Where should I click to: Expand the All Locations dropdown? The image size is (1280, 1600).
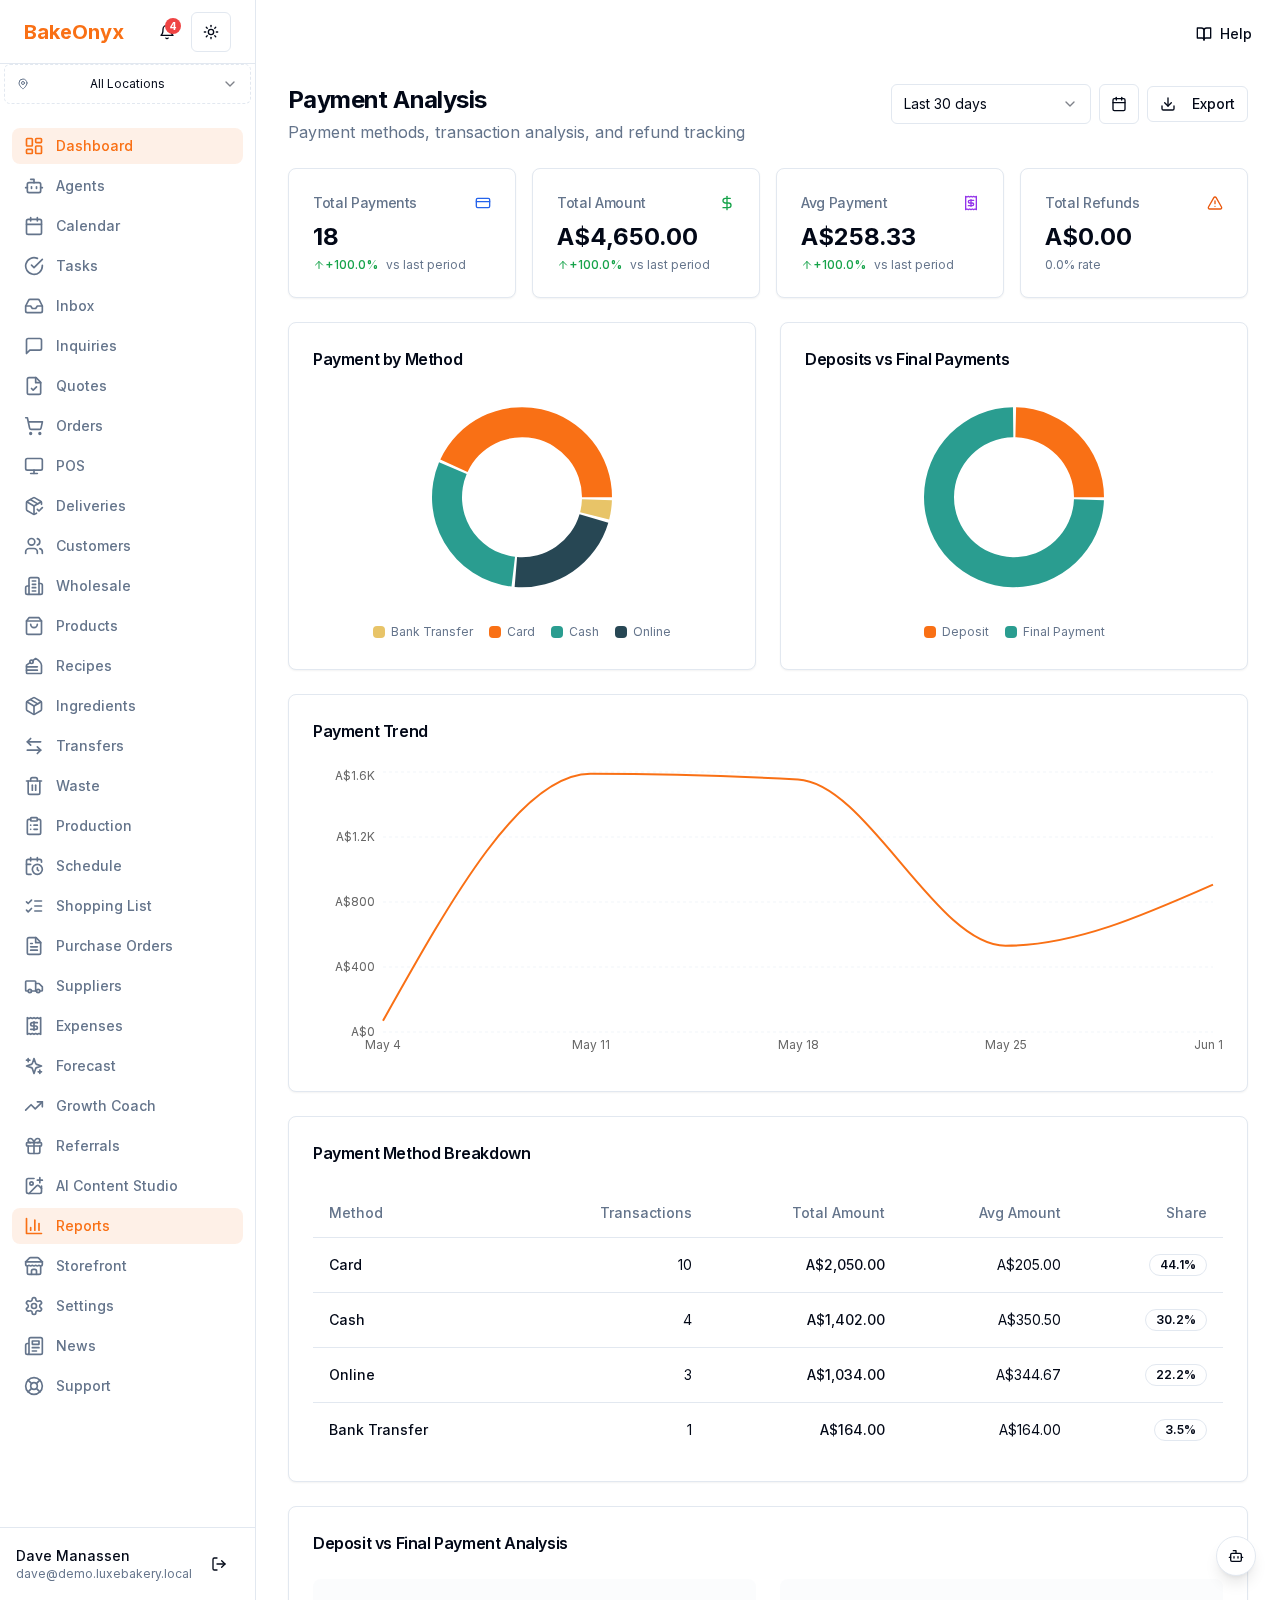(127, 84)
